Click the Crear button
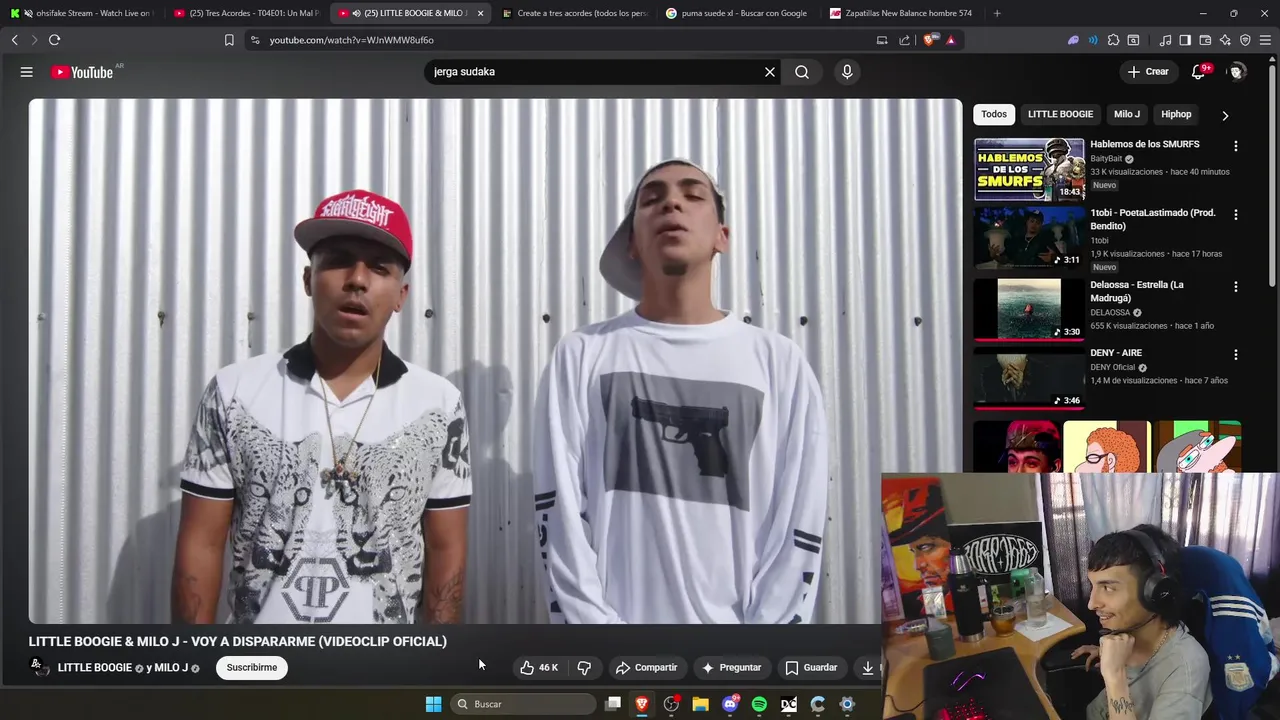1280x720 pixels. [x=1148, y=72]
